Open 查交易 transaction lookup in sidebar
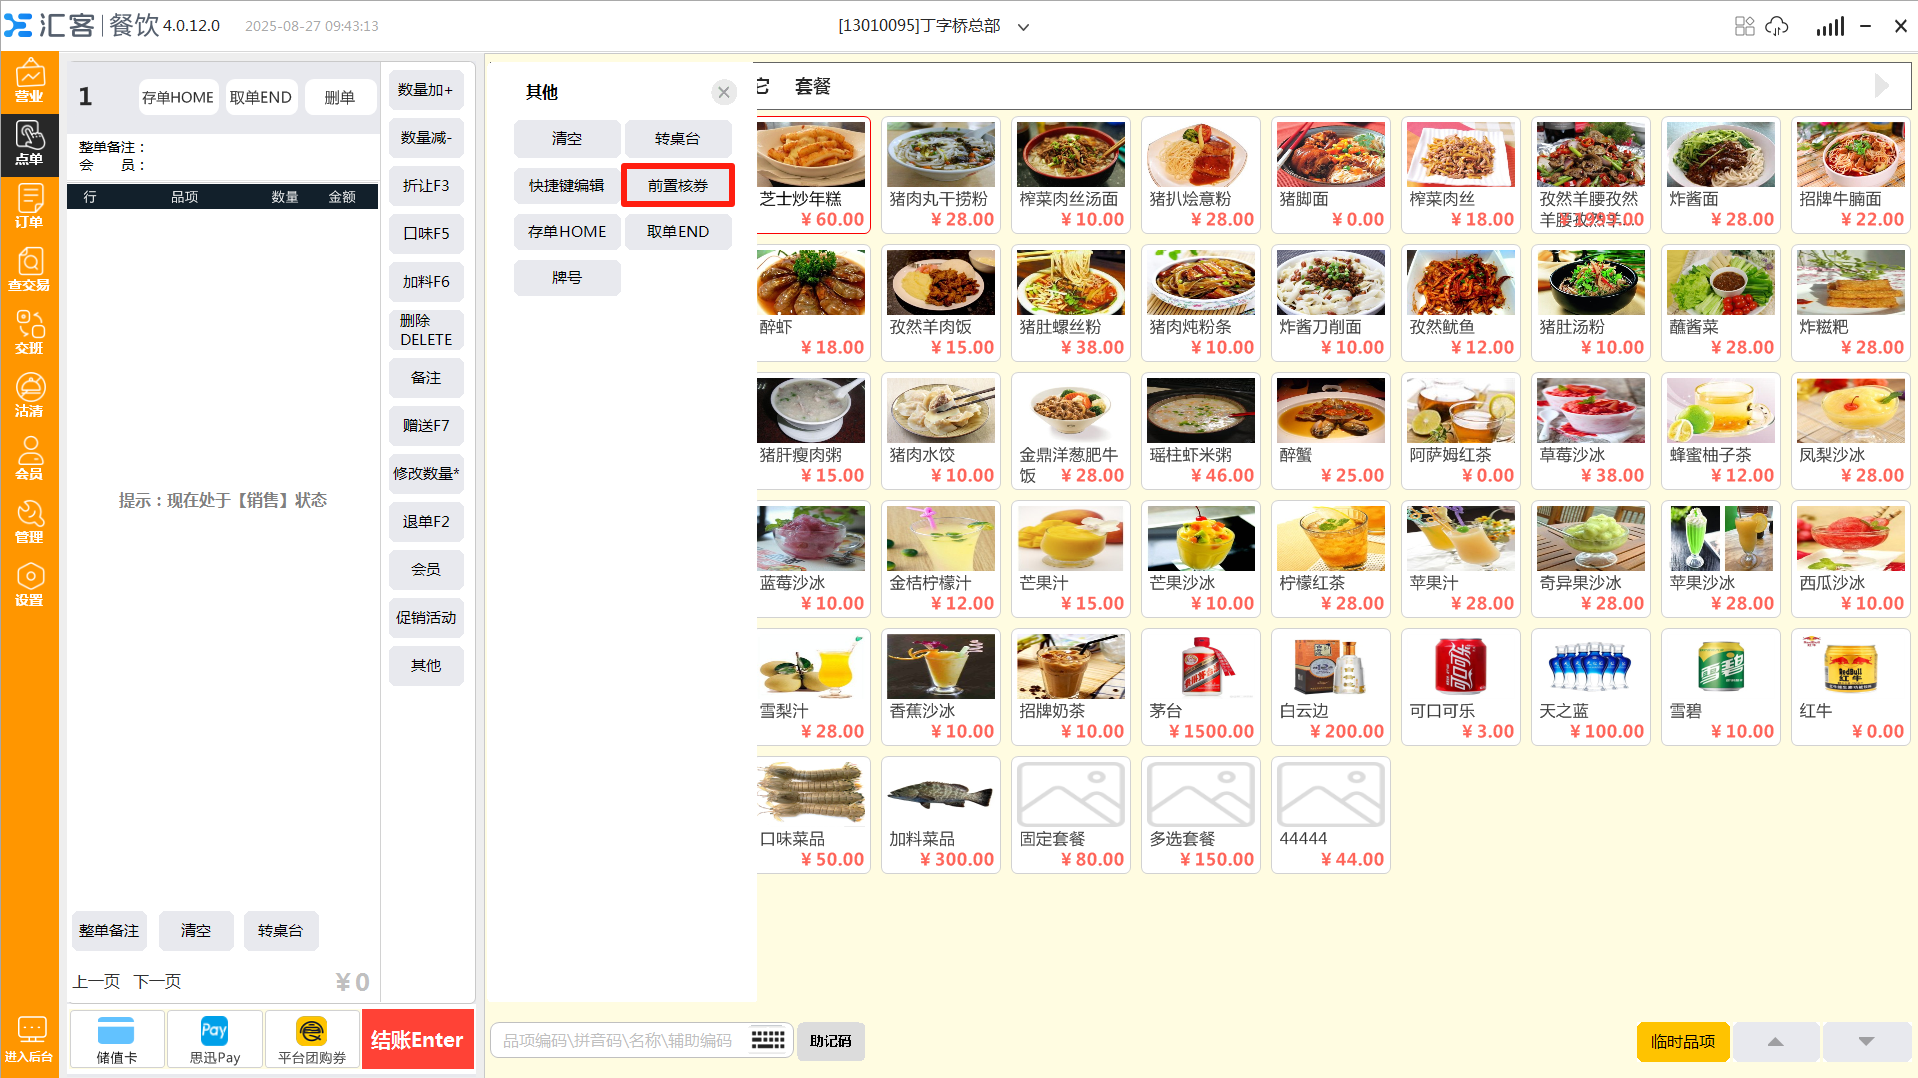Image resolution: width=1918 pixels, height=1078 pixels. 29,271
